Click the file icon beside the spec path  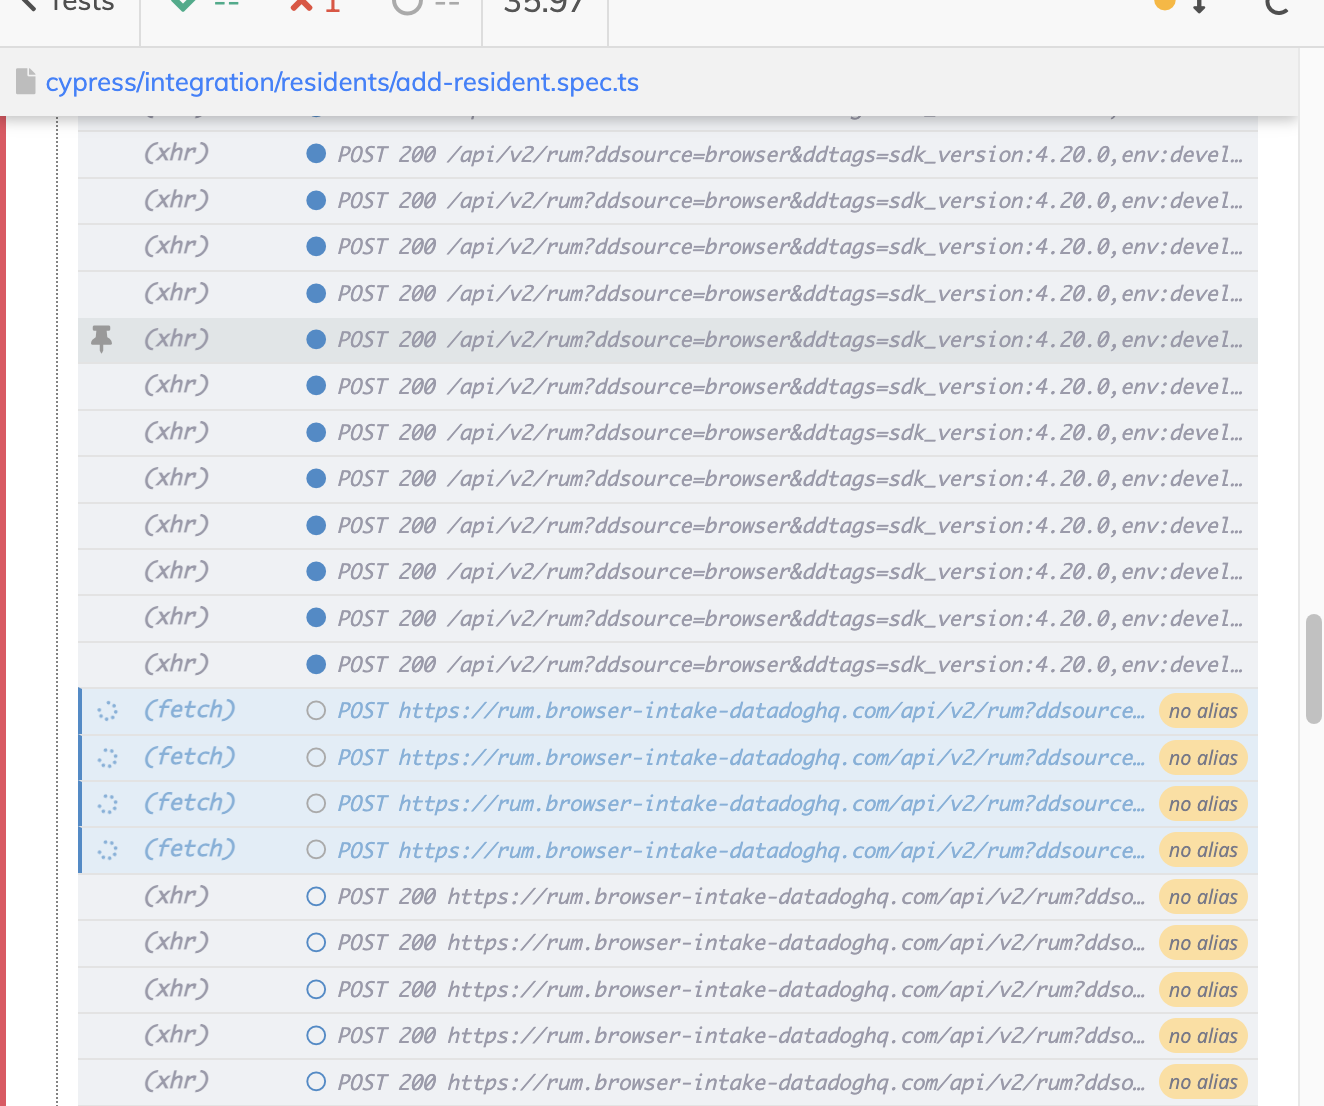pos(26,82)
